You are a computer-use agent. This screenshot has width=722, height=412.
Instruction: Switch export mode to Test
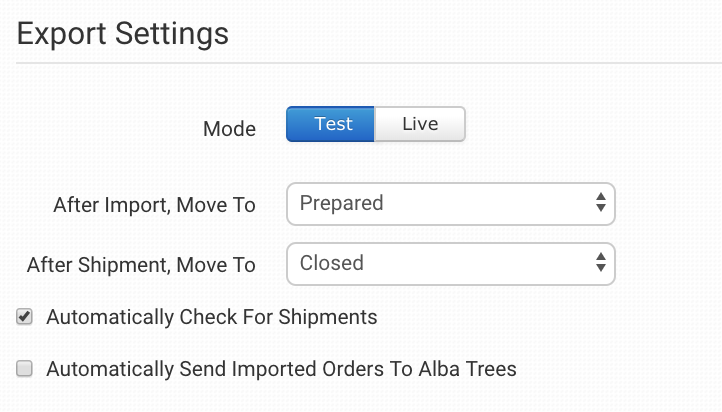(x=331, y=125)
